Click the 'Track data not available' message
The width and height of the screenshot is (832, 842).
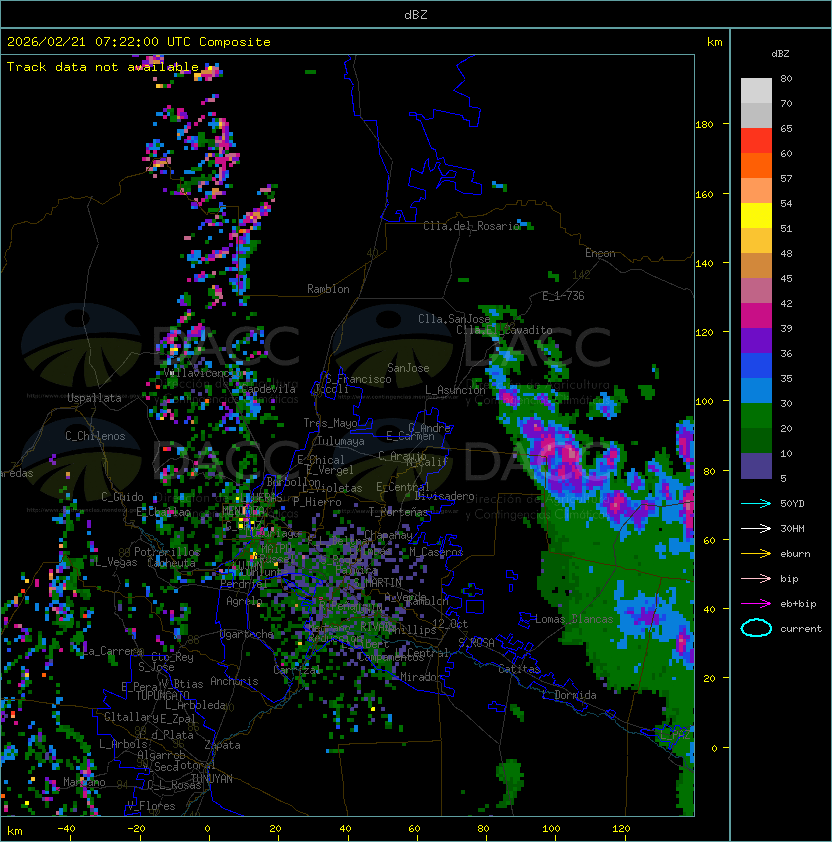coord(103,67)
